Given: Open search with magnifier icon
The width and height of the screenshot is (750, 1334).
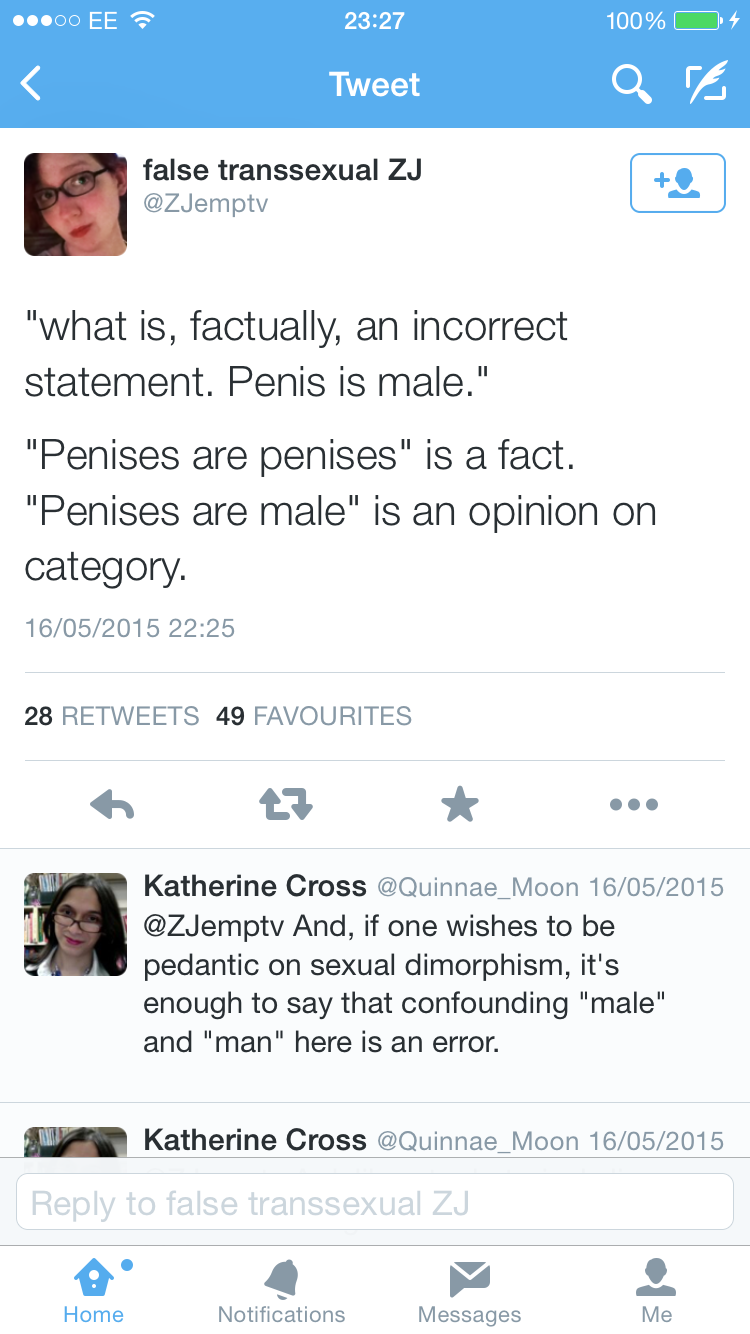Looking at the screenshot, I should click(x=631, y=84).
